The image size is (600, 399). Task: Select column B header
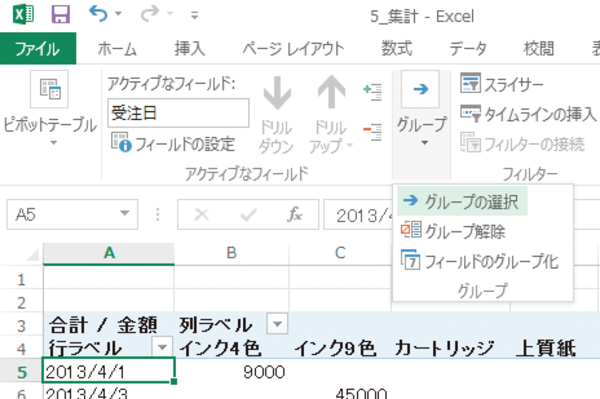click(232, 253)
